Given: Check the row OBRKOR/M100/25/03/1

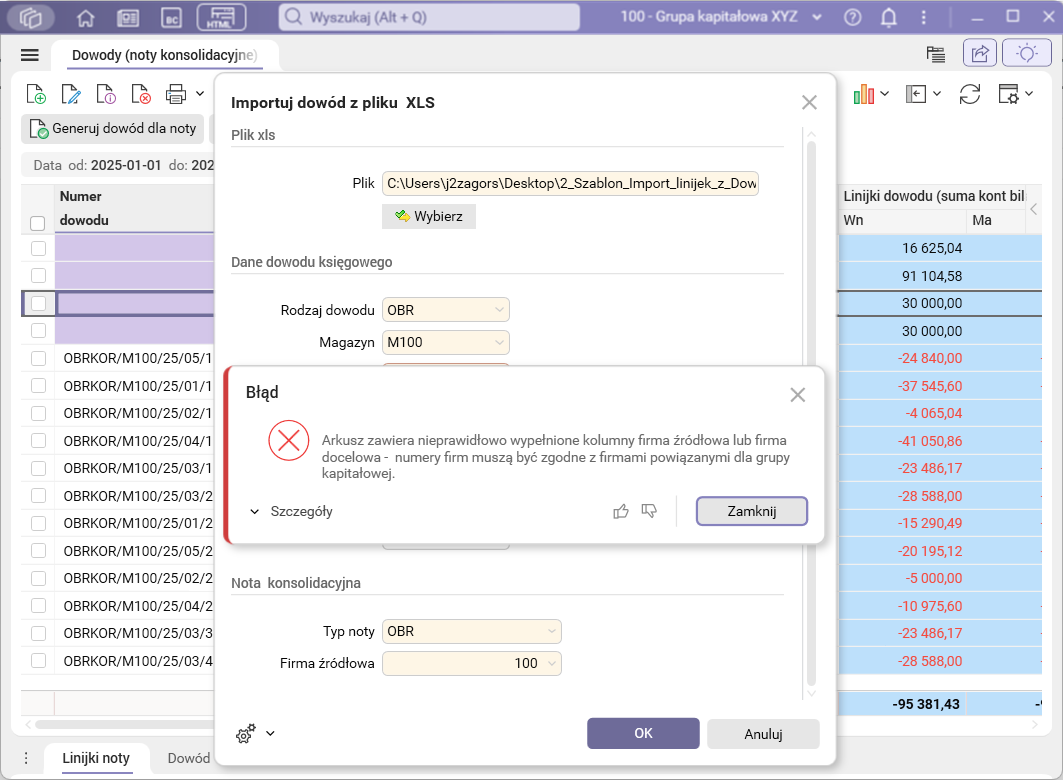Looking at the screenshot, I should [x=39, y=468].
